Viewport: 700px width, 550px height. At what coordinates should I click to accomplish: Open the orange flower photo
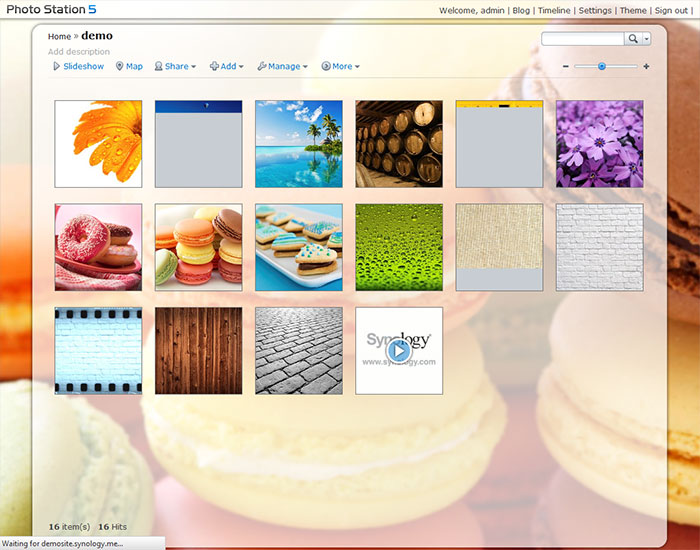(98, 144)
